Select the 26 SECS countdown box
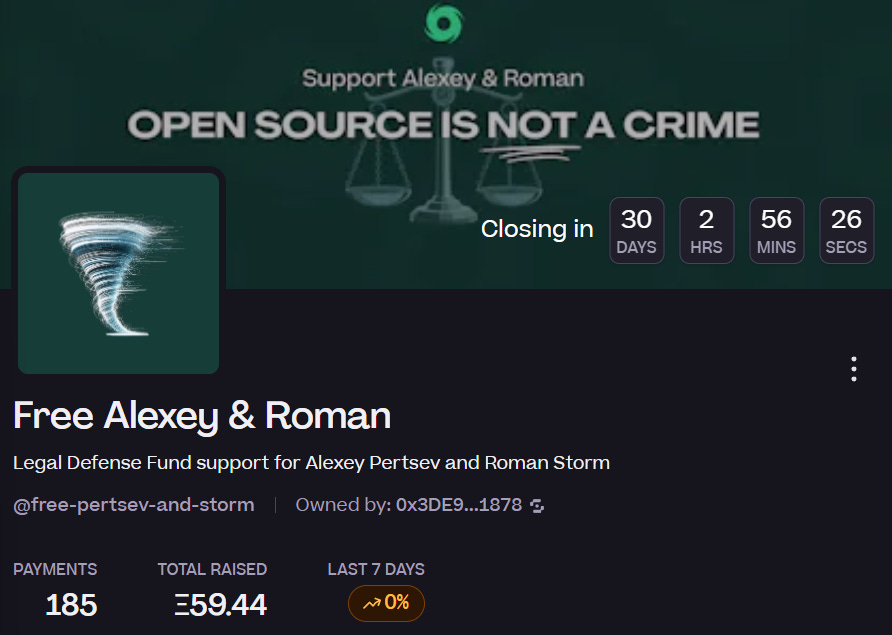892x635 pixels. pos(846,230)
